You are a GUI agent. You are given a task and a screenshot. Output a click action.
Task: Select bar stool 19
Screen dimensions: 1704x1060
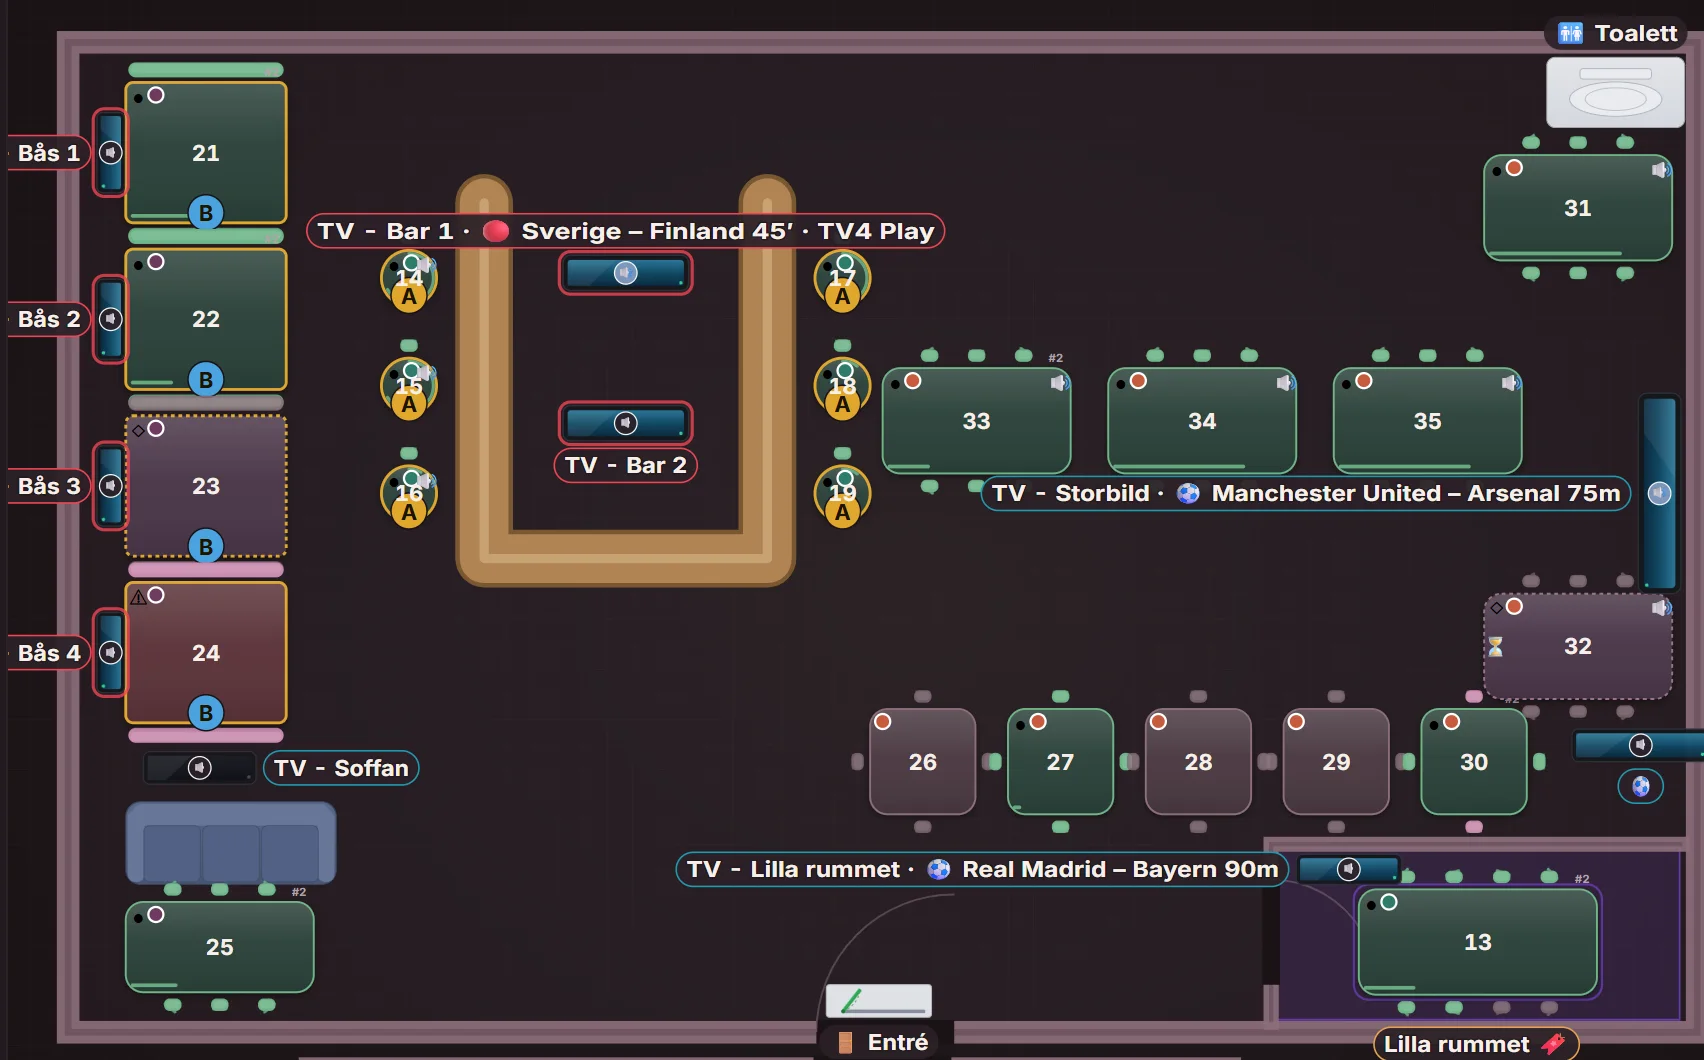[x=842, y=495]
